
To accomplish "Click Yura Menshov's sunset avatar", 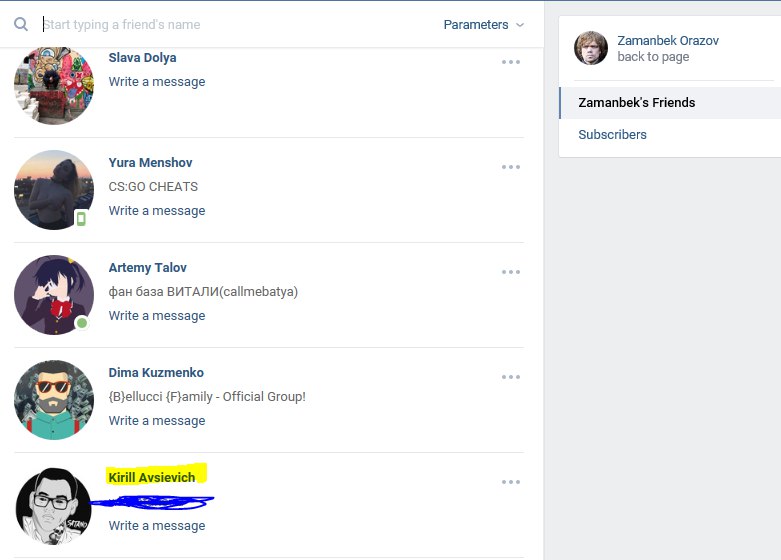I will click(54, 190).
